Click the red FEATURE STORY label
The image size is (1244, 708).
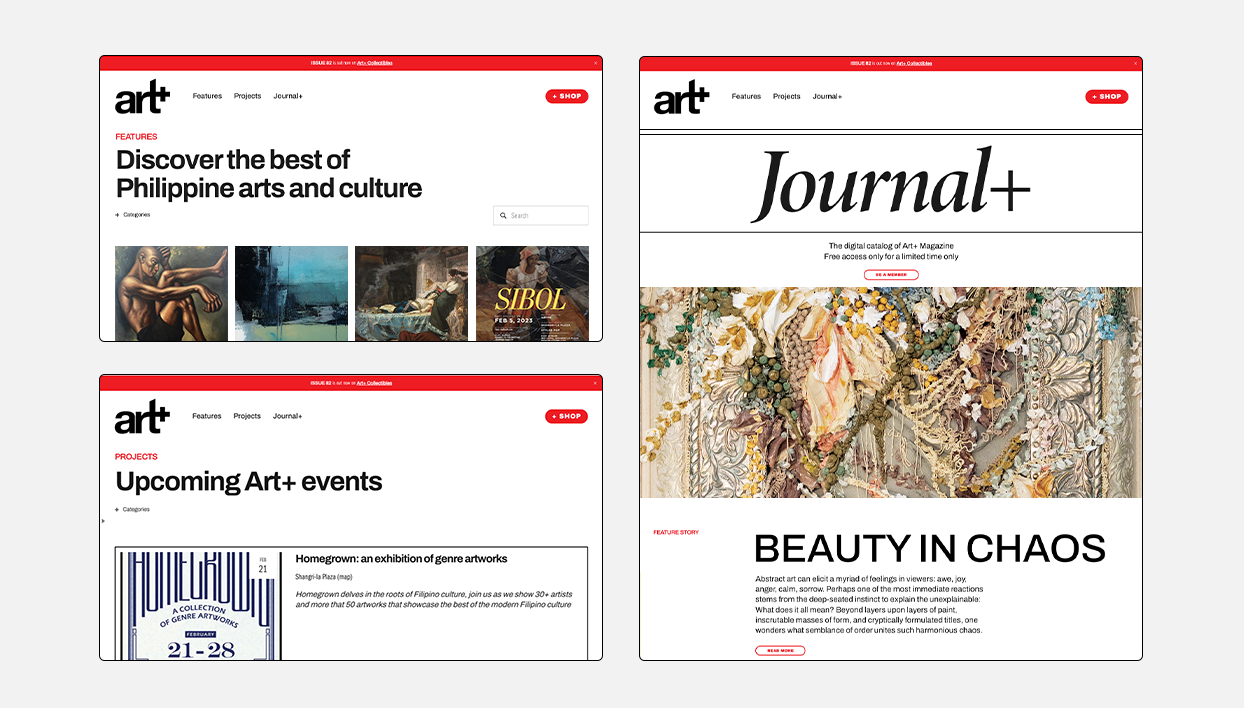[676, 532]
